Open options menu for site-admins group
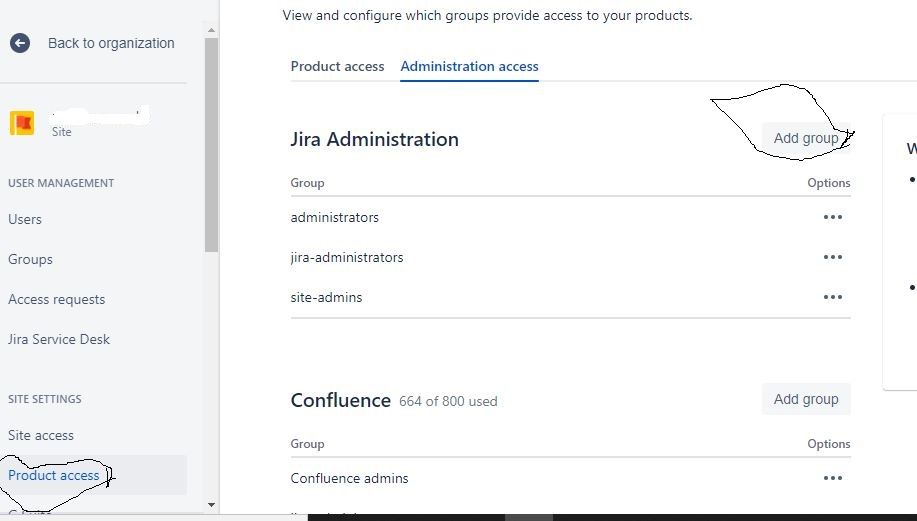This screenshot has width=917, height=521. tap(833, 297)
